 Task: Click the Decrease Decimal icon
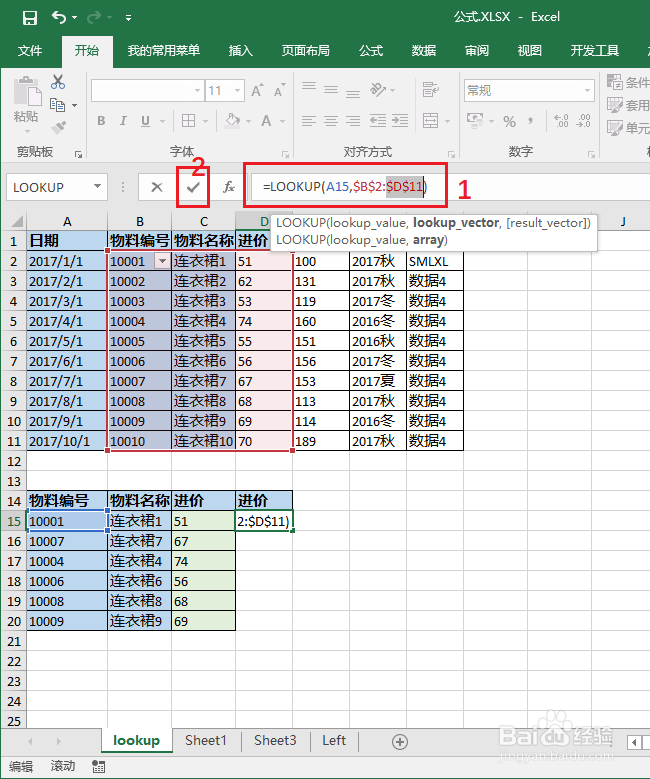(583, 121)
